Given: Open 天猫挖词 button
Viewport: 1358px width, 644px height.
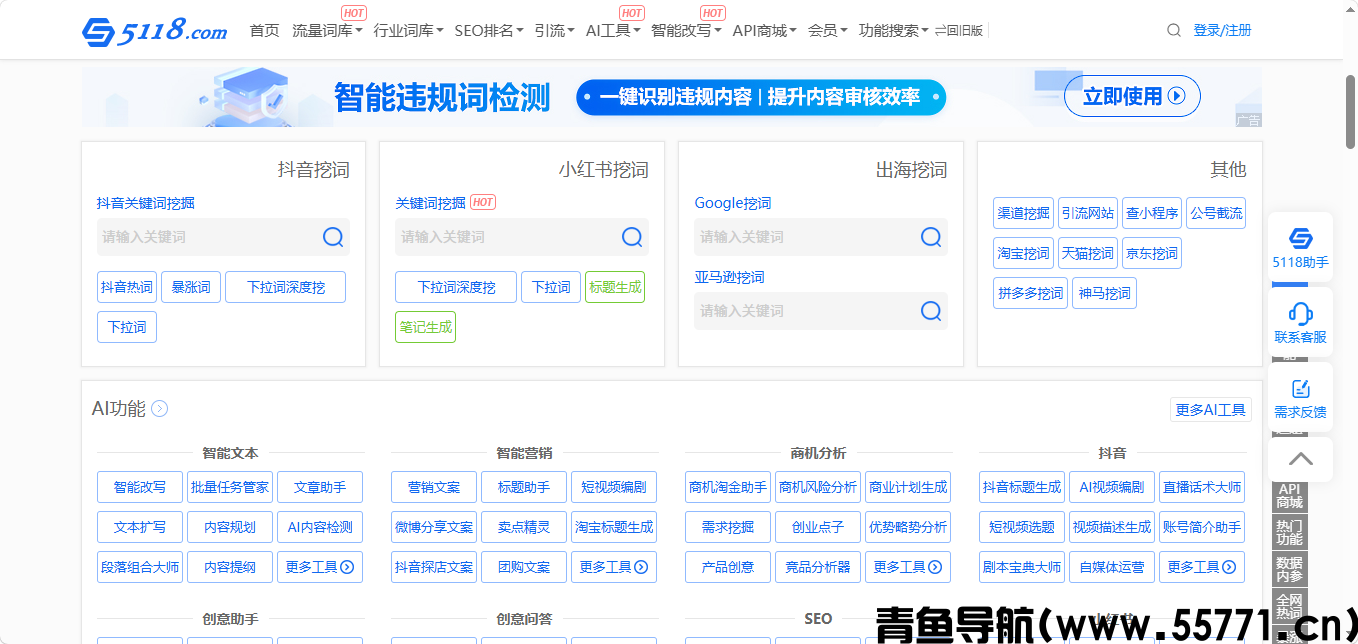Looking at the screenshot, I should pyautogui.click(x=1088, y=253).
